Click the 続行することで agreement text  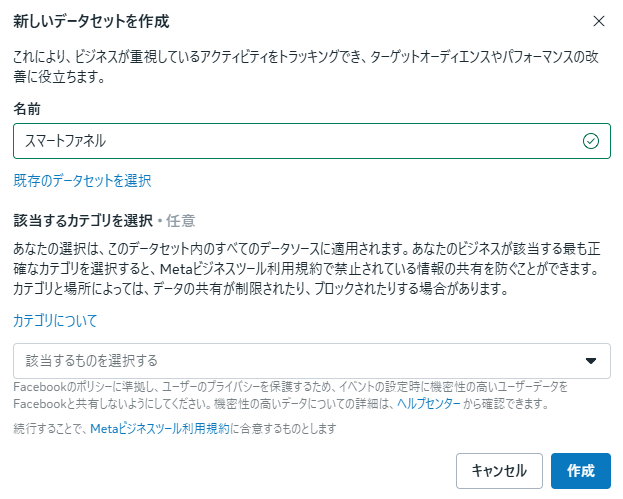[50, 428]
